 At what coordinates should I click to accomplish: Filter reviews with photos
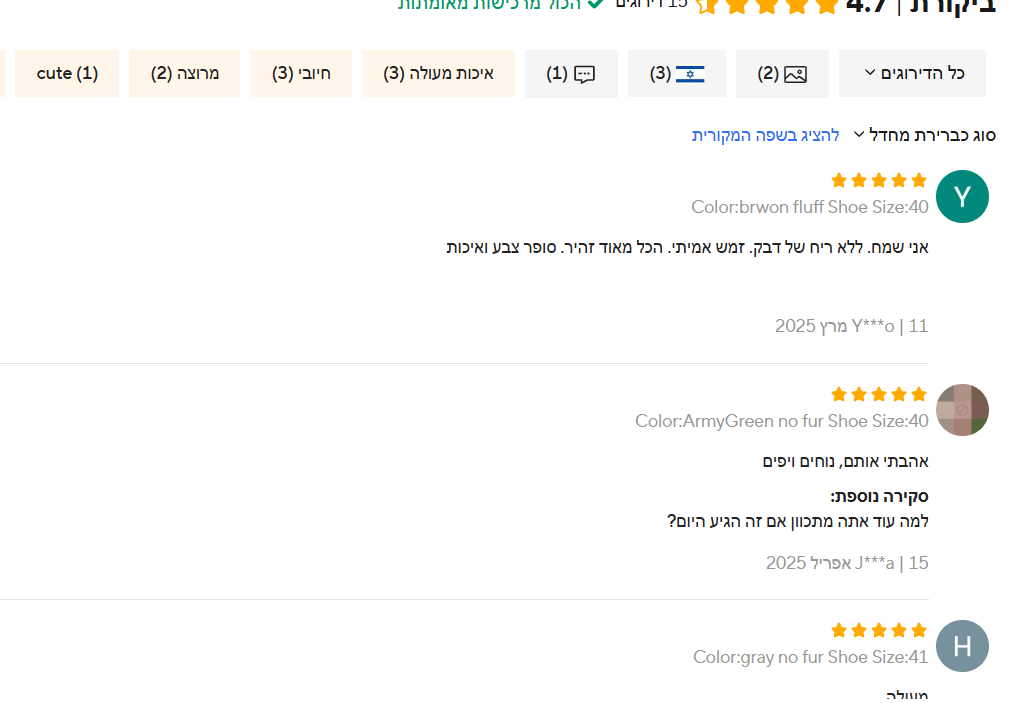pos(782,74)
